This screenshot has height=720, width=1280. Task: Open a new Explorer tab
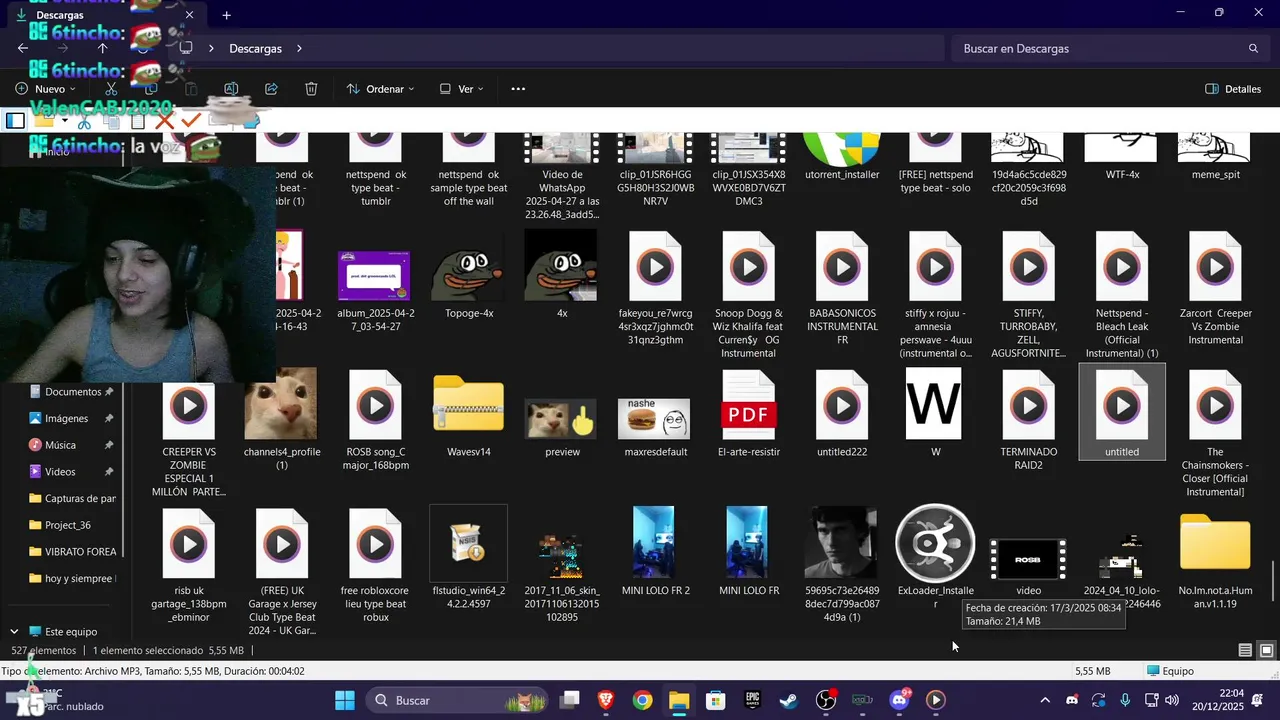tap(226, 15)
